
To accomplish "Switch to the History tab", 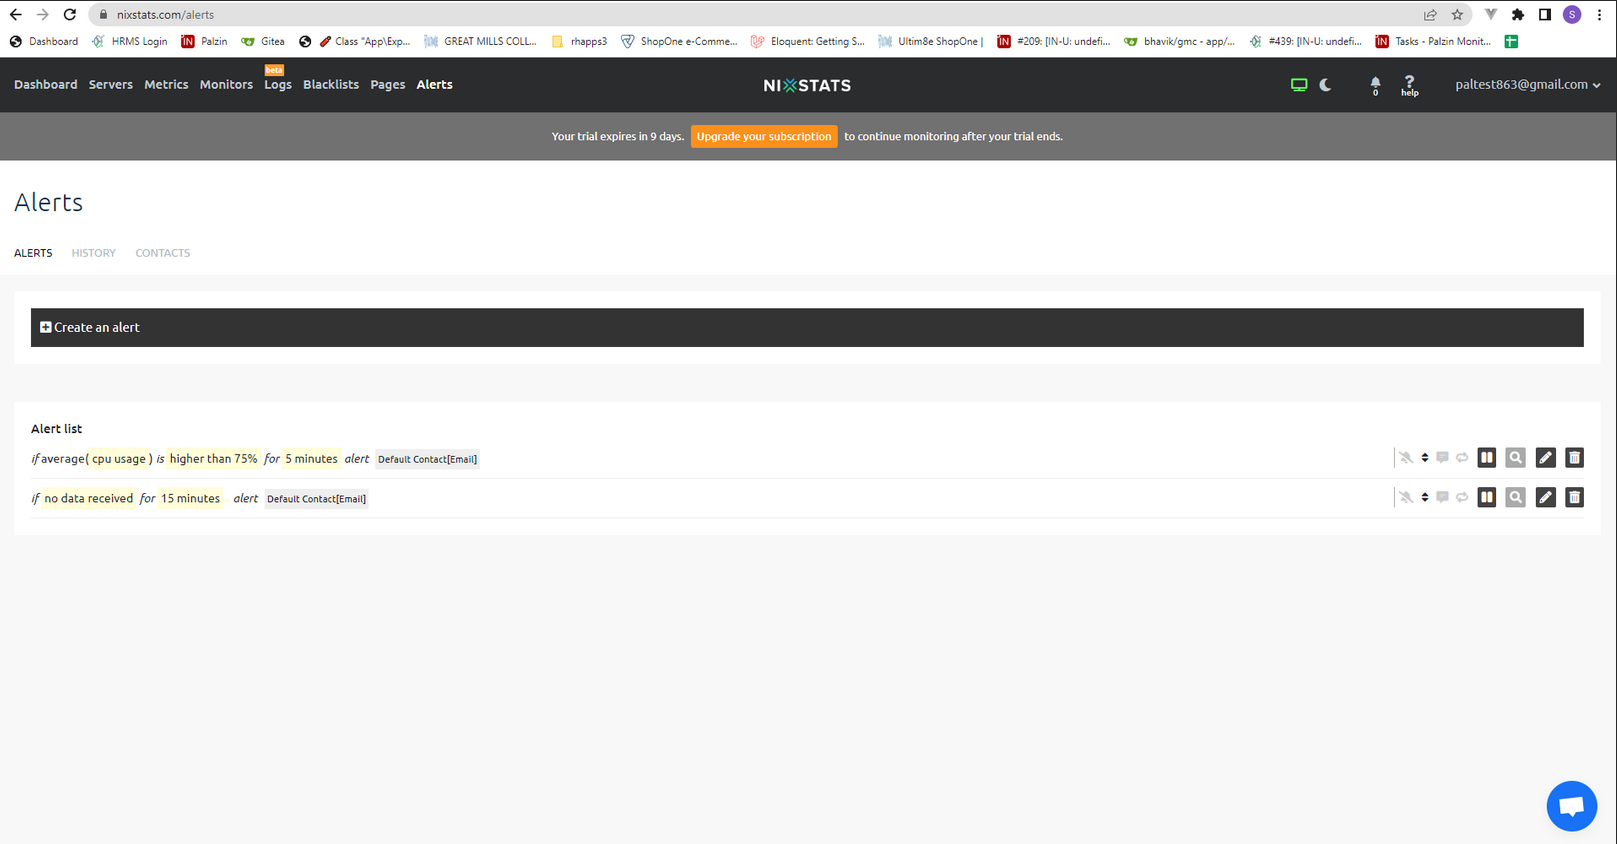I will click(94, 253).
